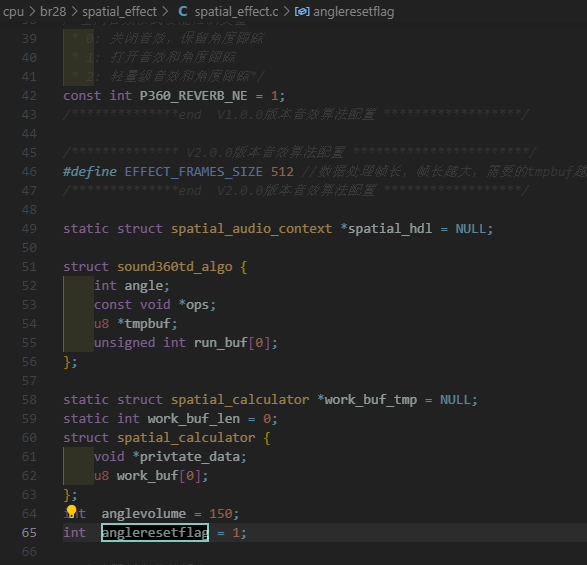Expand chevron after br28 breadcrumb
The height and width of the screenshot is (565, 587).
[74, 12]
